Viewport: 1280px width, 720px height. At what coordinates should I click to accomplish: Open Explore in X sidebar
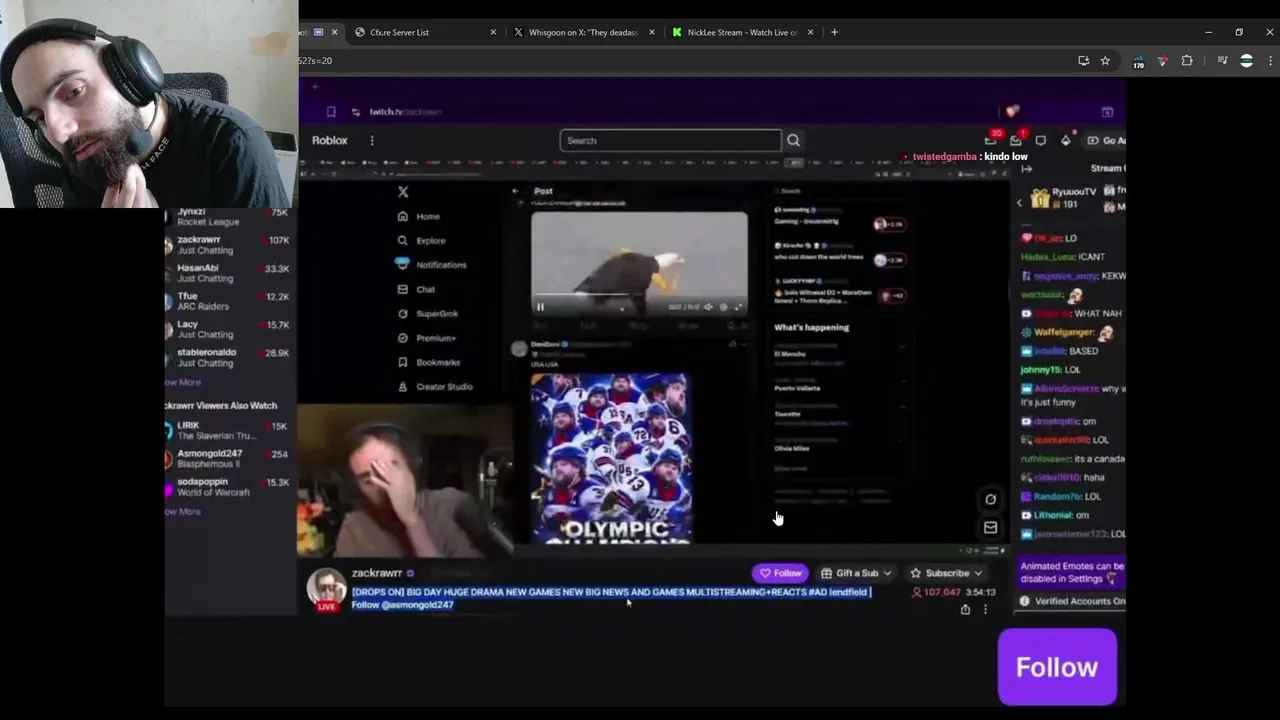pos(421,241)
